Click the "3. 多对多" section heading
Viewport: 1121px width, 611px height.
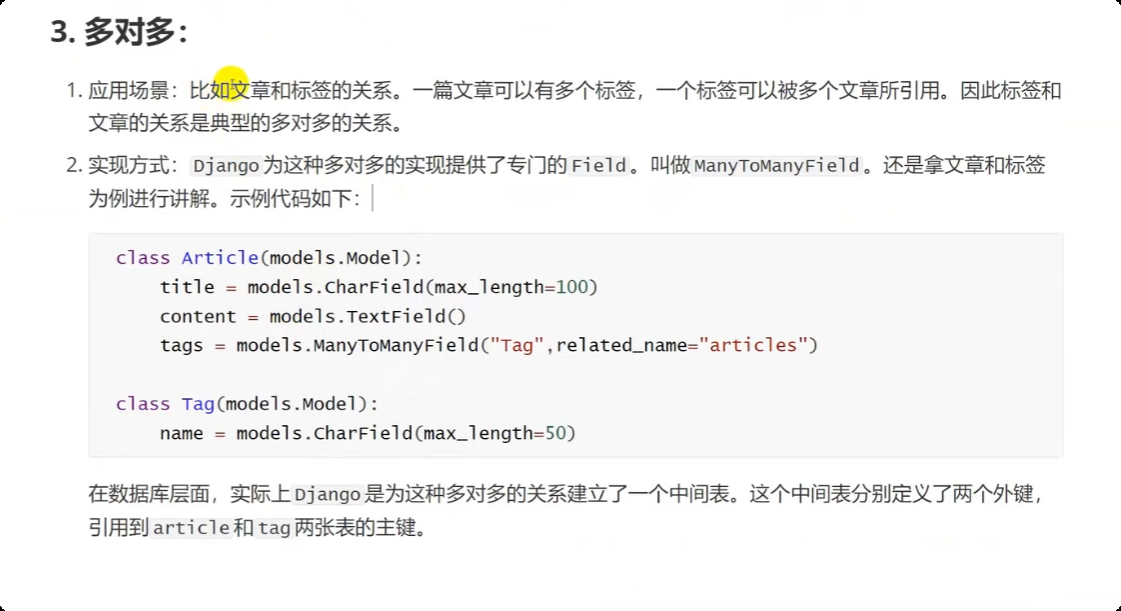[119, 32]
